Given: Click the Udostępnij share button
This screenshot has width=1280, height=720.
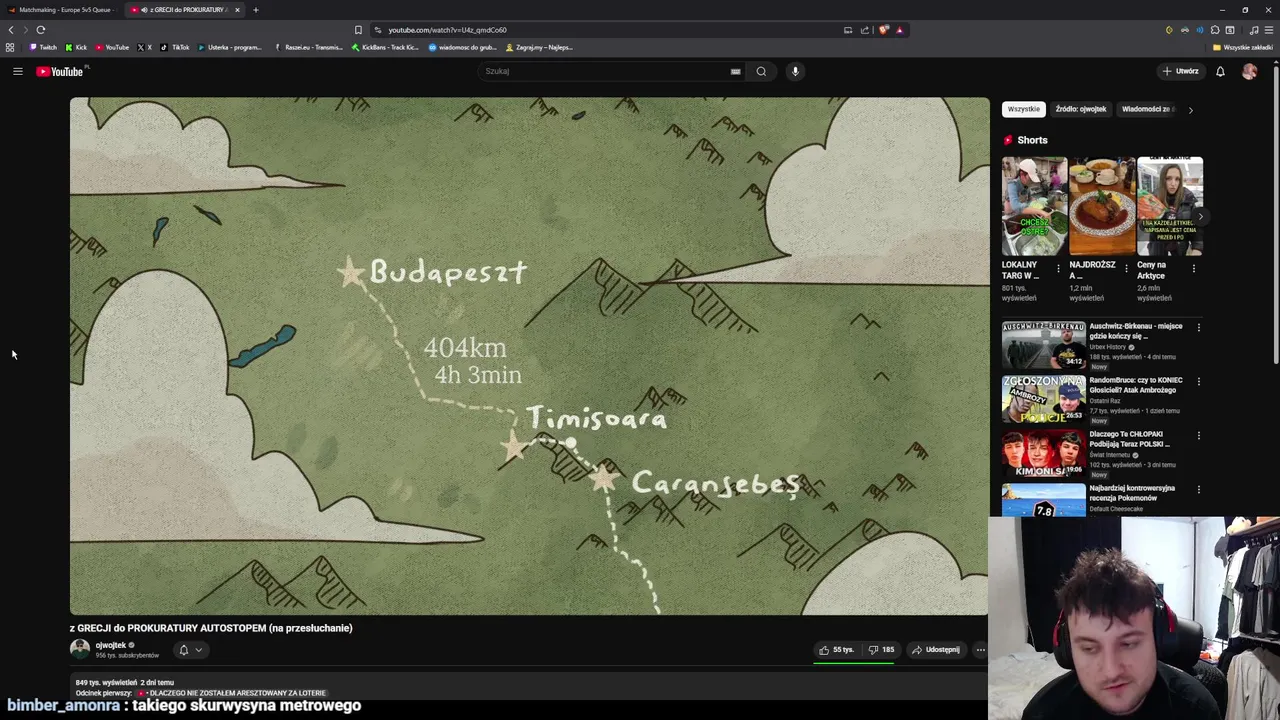Looking at the screenshot, I should (936, 650).
